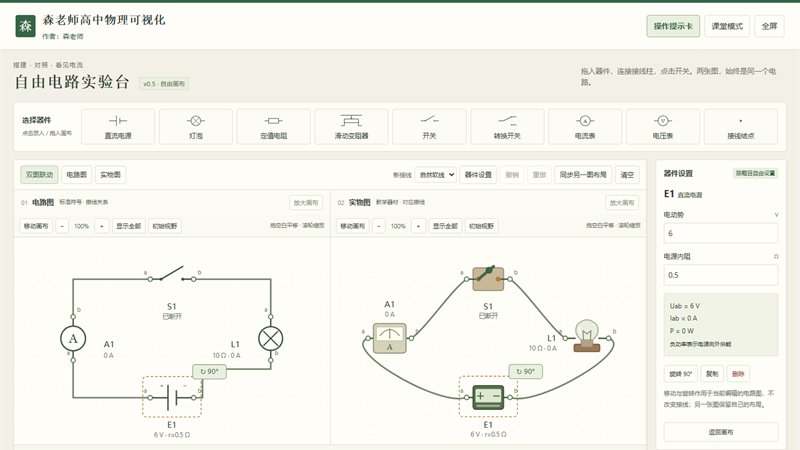Add a light bulb (灯泡) component

(195, 127)
